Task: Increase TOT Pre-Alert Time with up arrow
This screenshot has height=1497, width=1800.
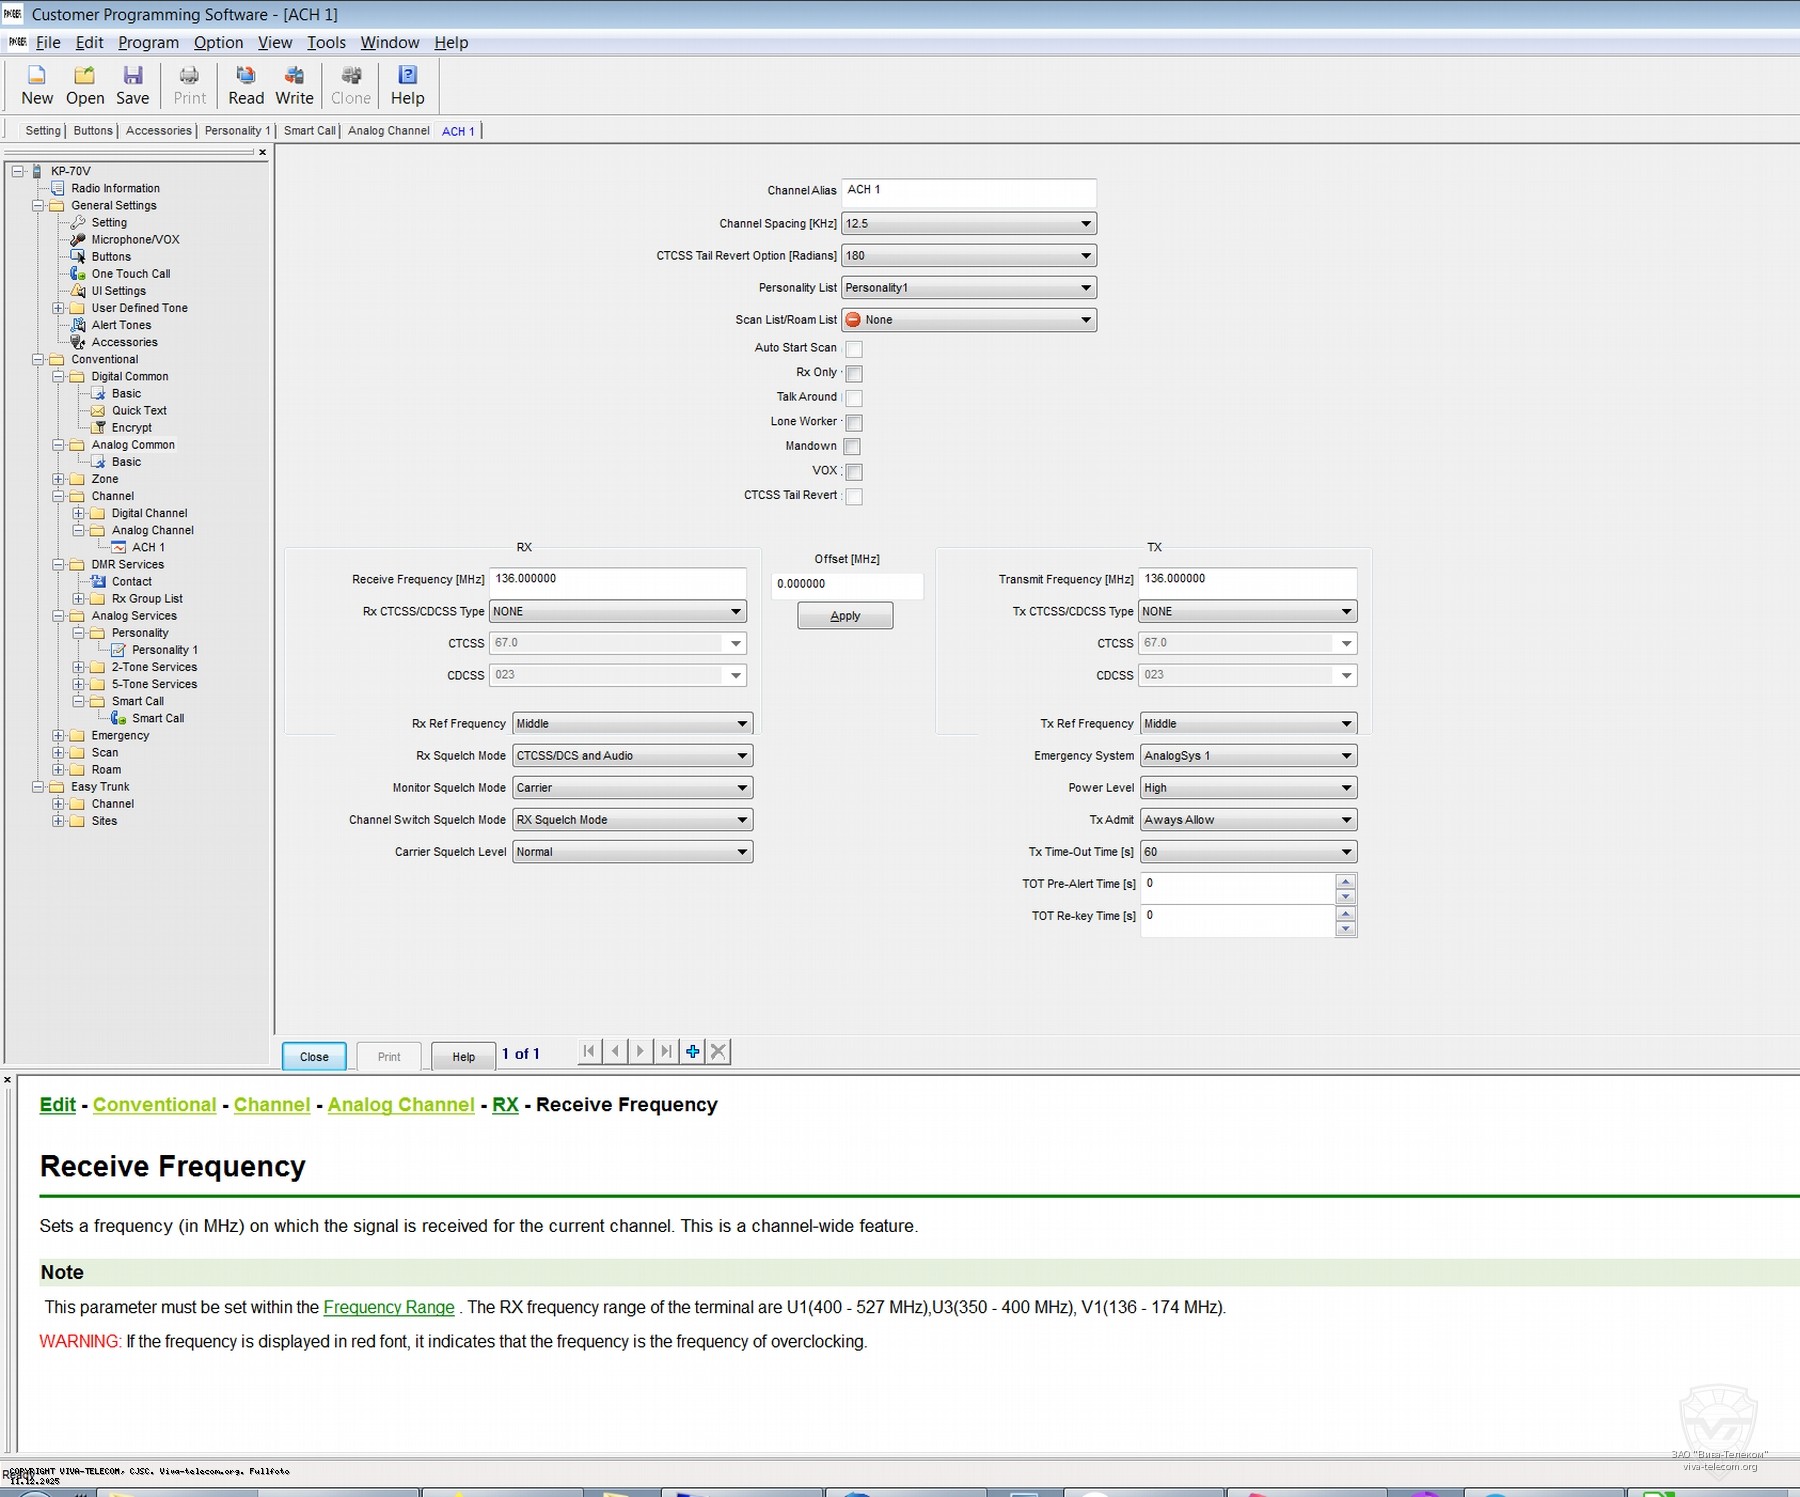Action: [1346, 881]
